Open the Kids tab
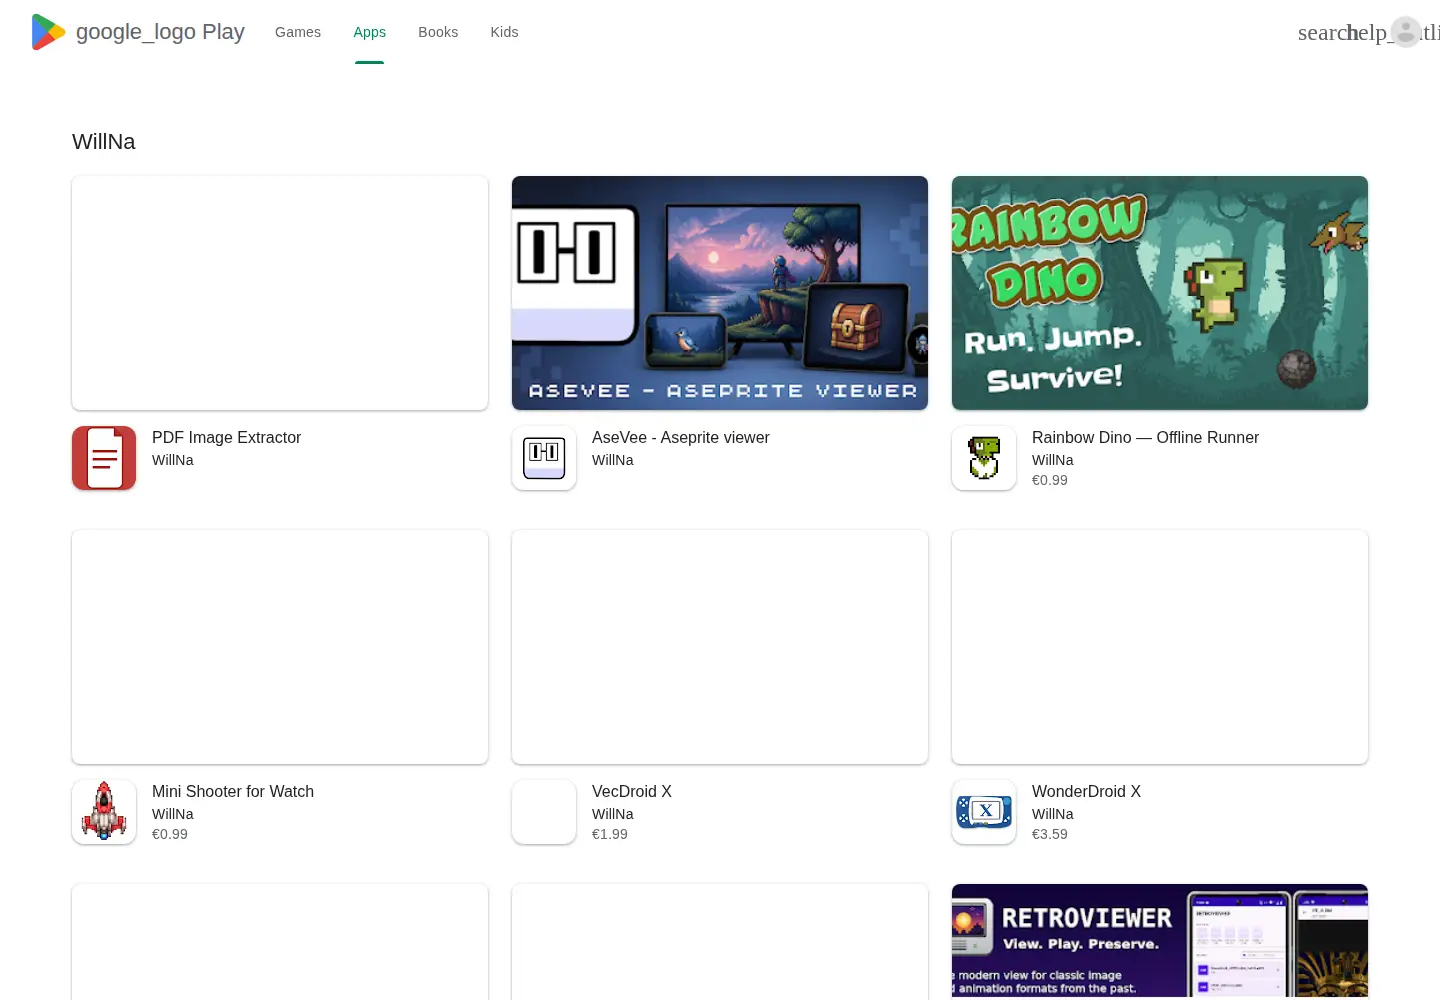This screenshot has height=1000, width=1440. (x=504, y=32)
